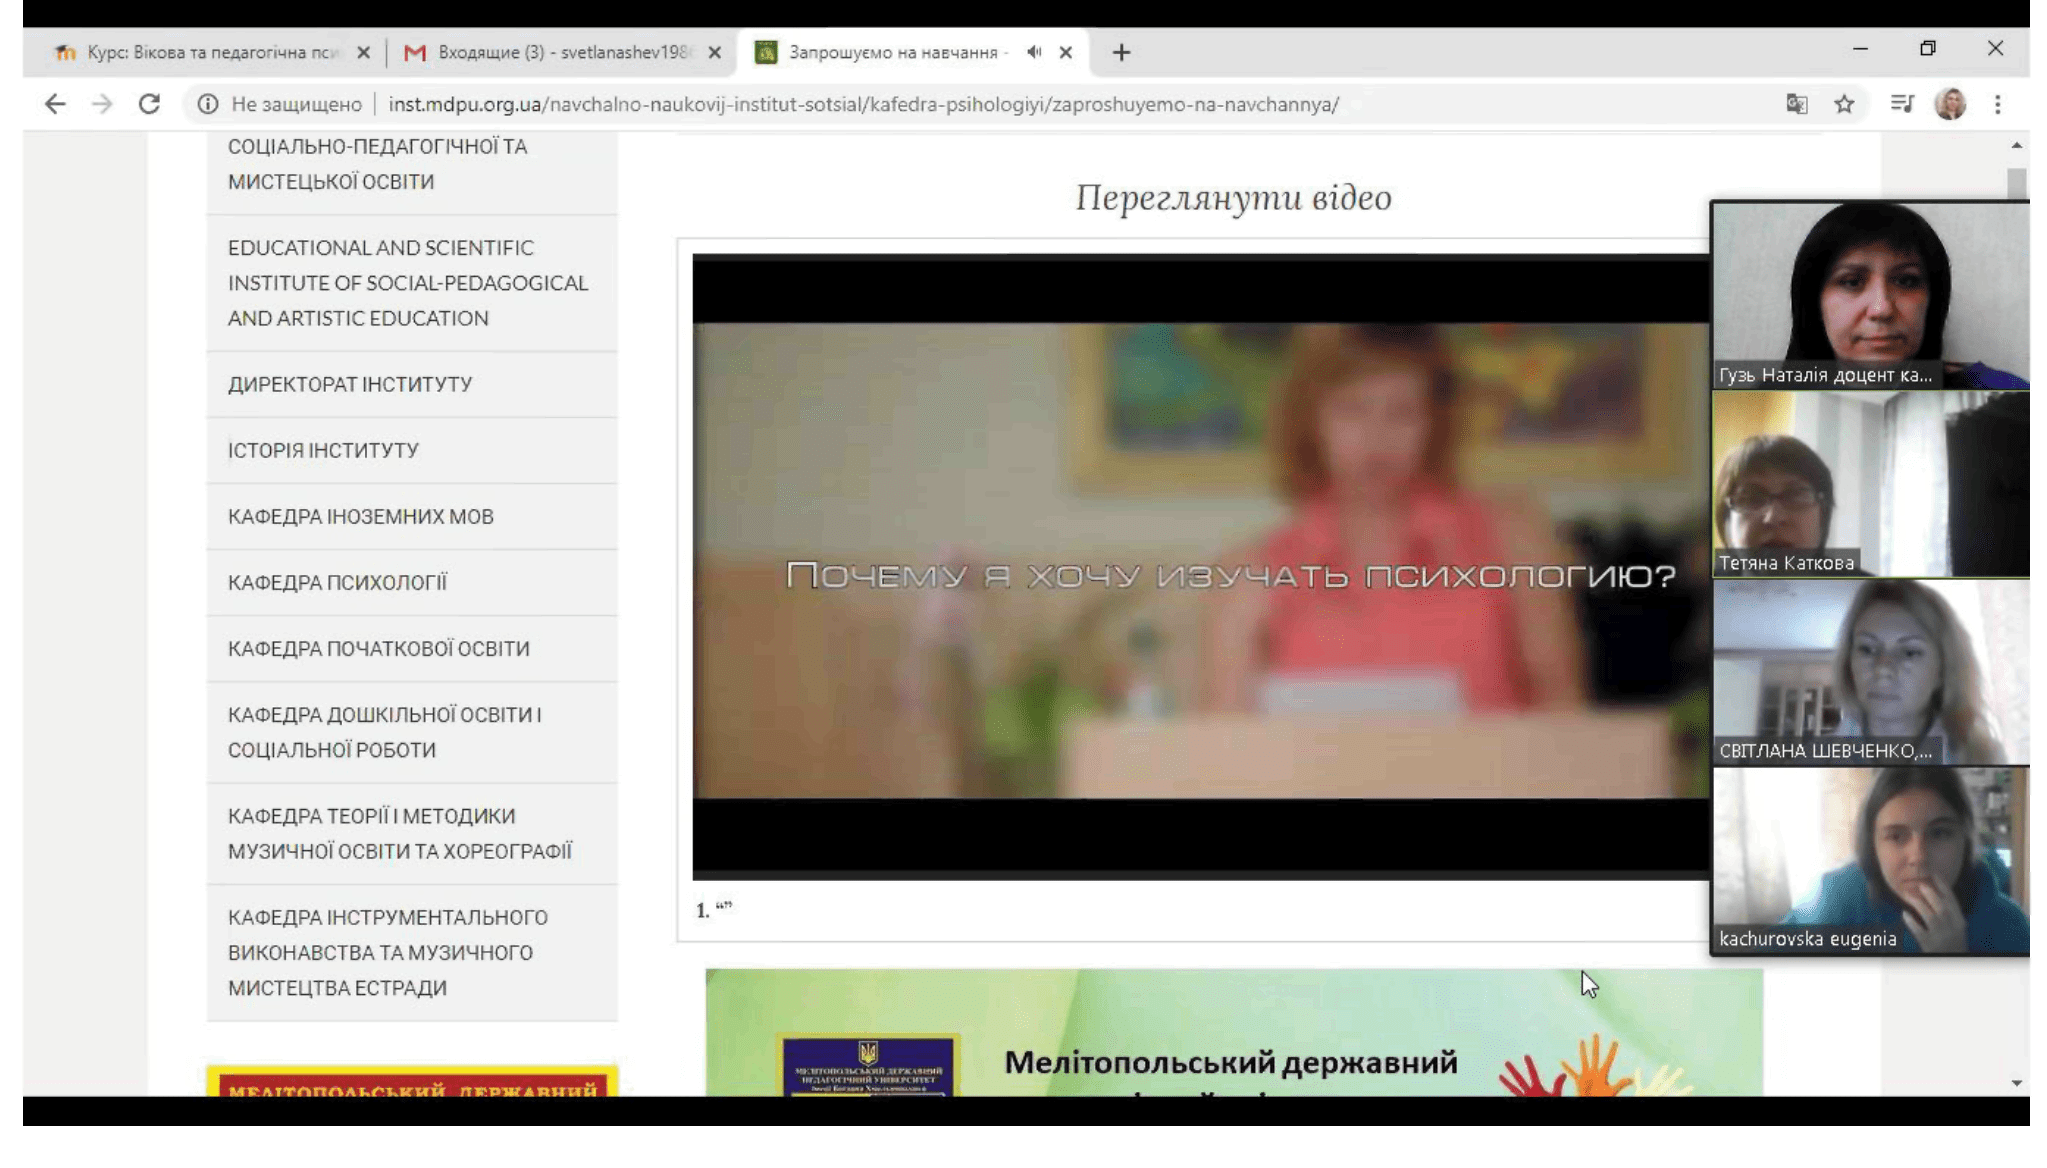Open the 'Не защищено' site info icon

pyautogui.click(x=208, y=104)
